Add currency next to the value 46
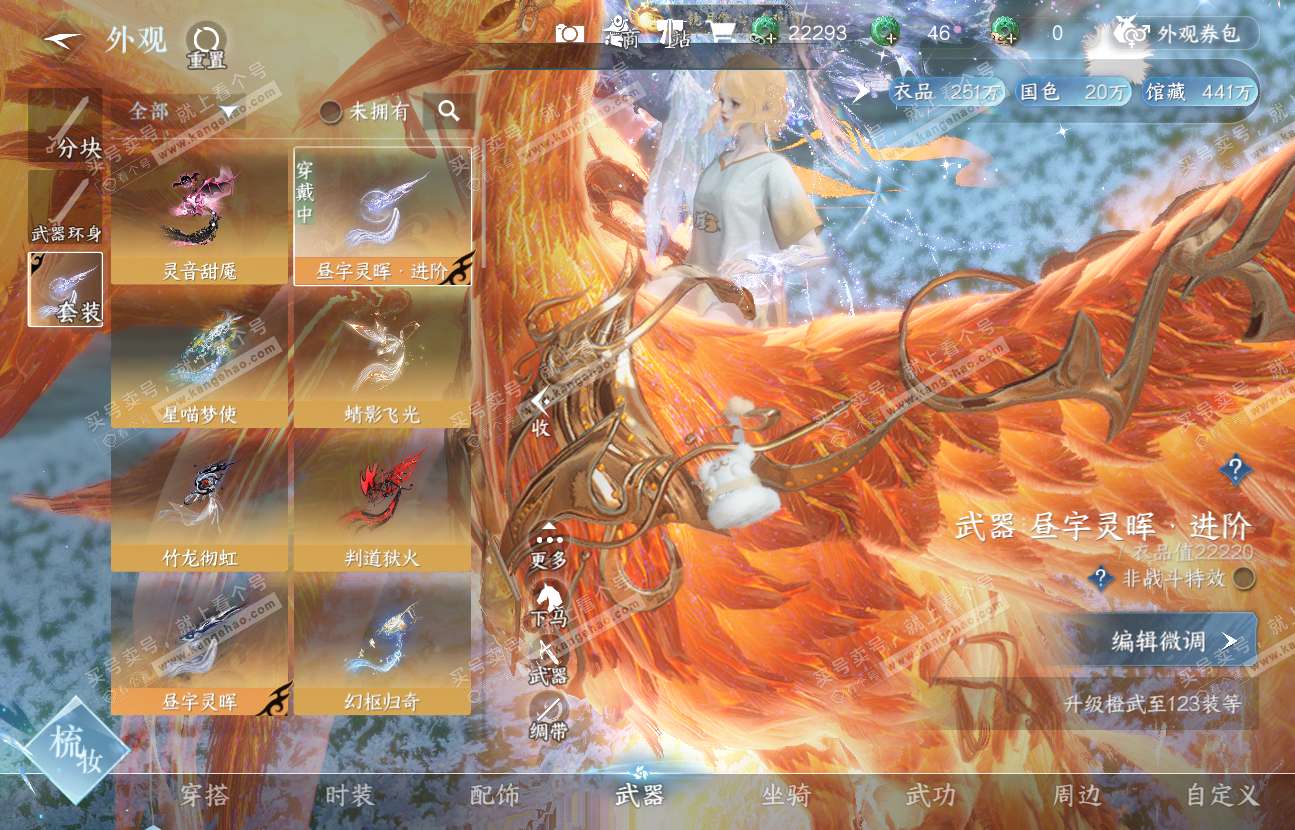This screenshot has width=1295, height=830. [x=886, y=33]
